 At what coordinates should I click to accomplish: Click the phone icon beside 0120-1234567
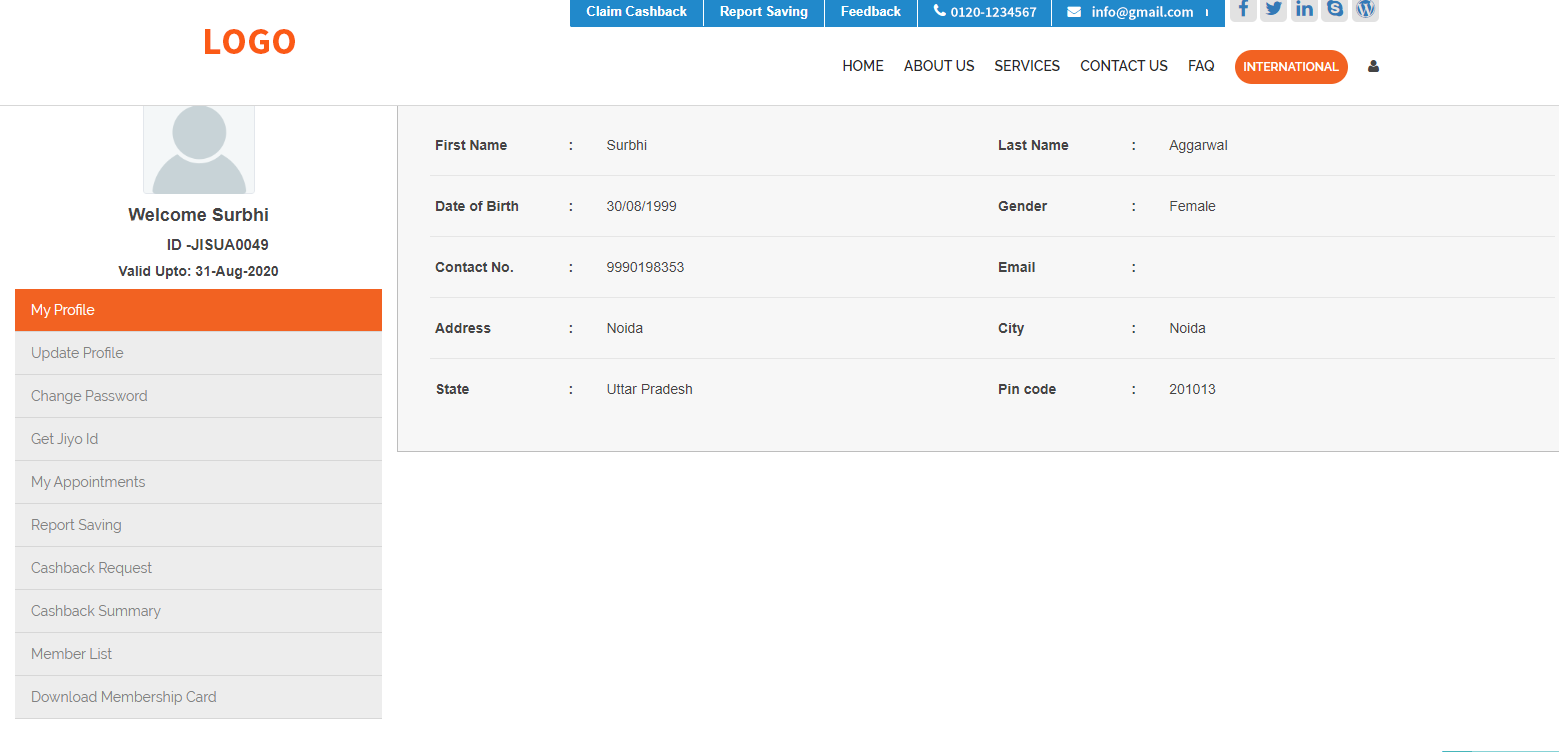coord(938,11)
